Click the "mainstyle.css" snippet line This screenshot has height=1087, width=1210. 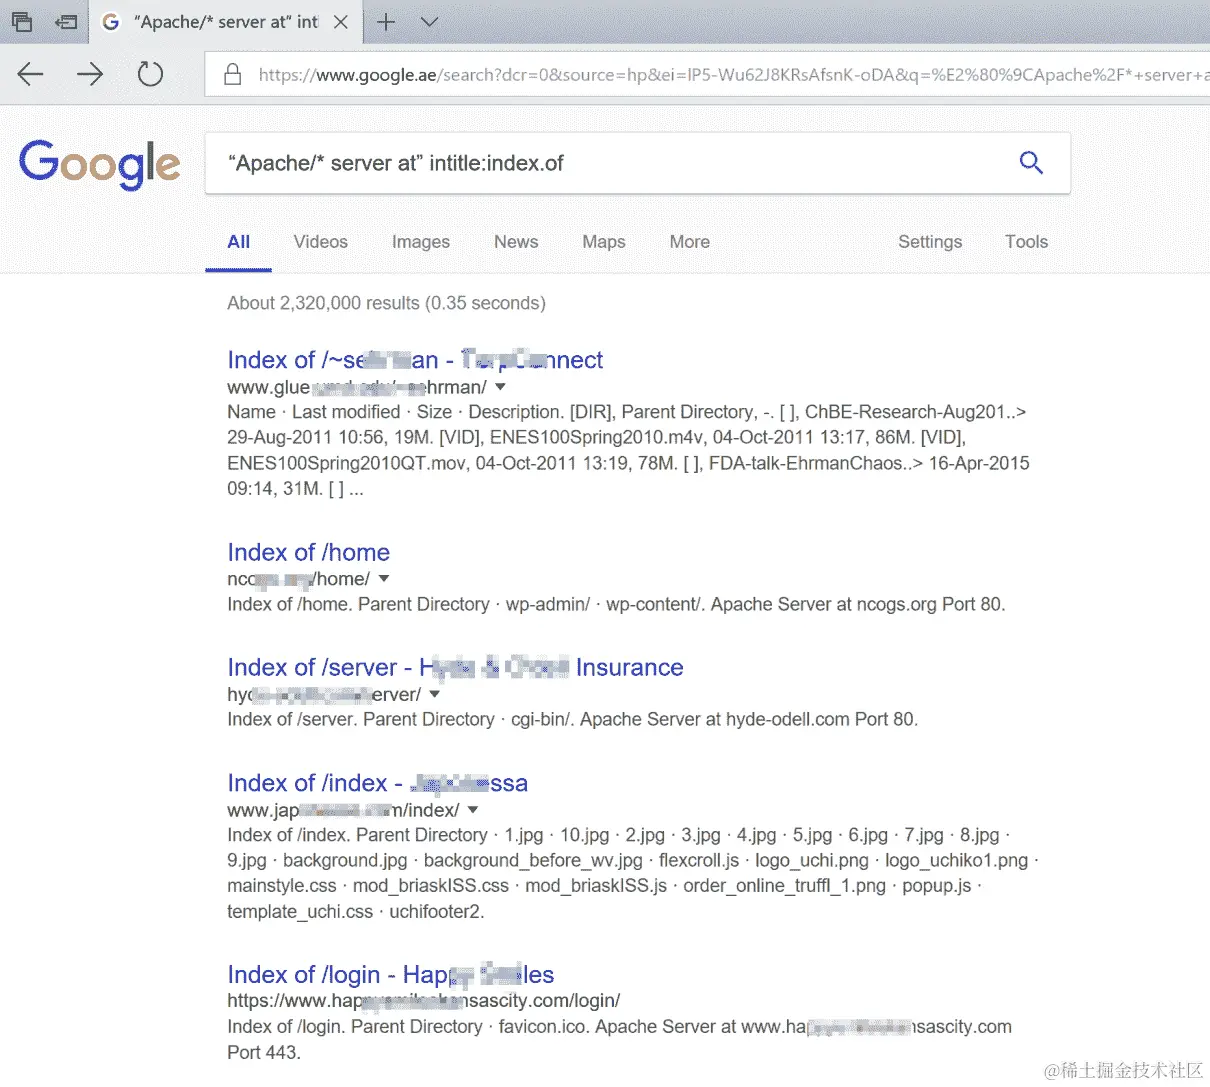[603, 886]
